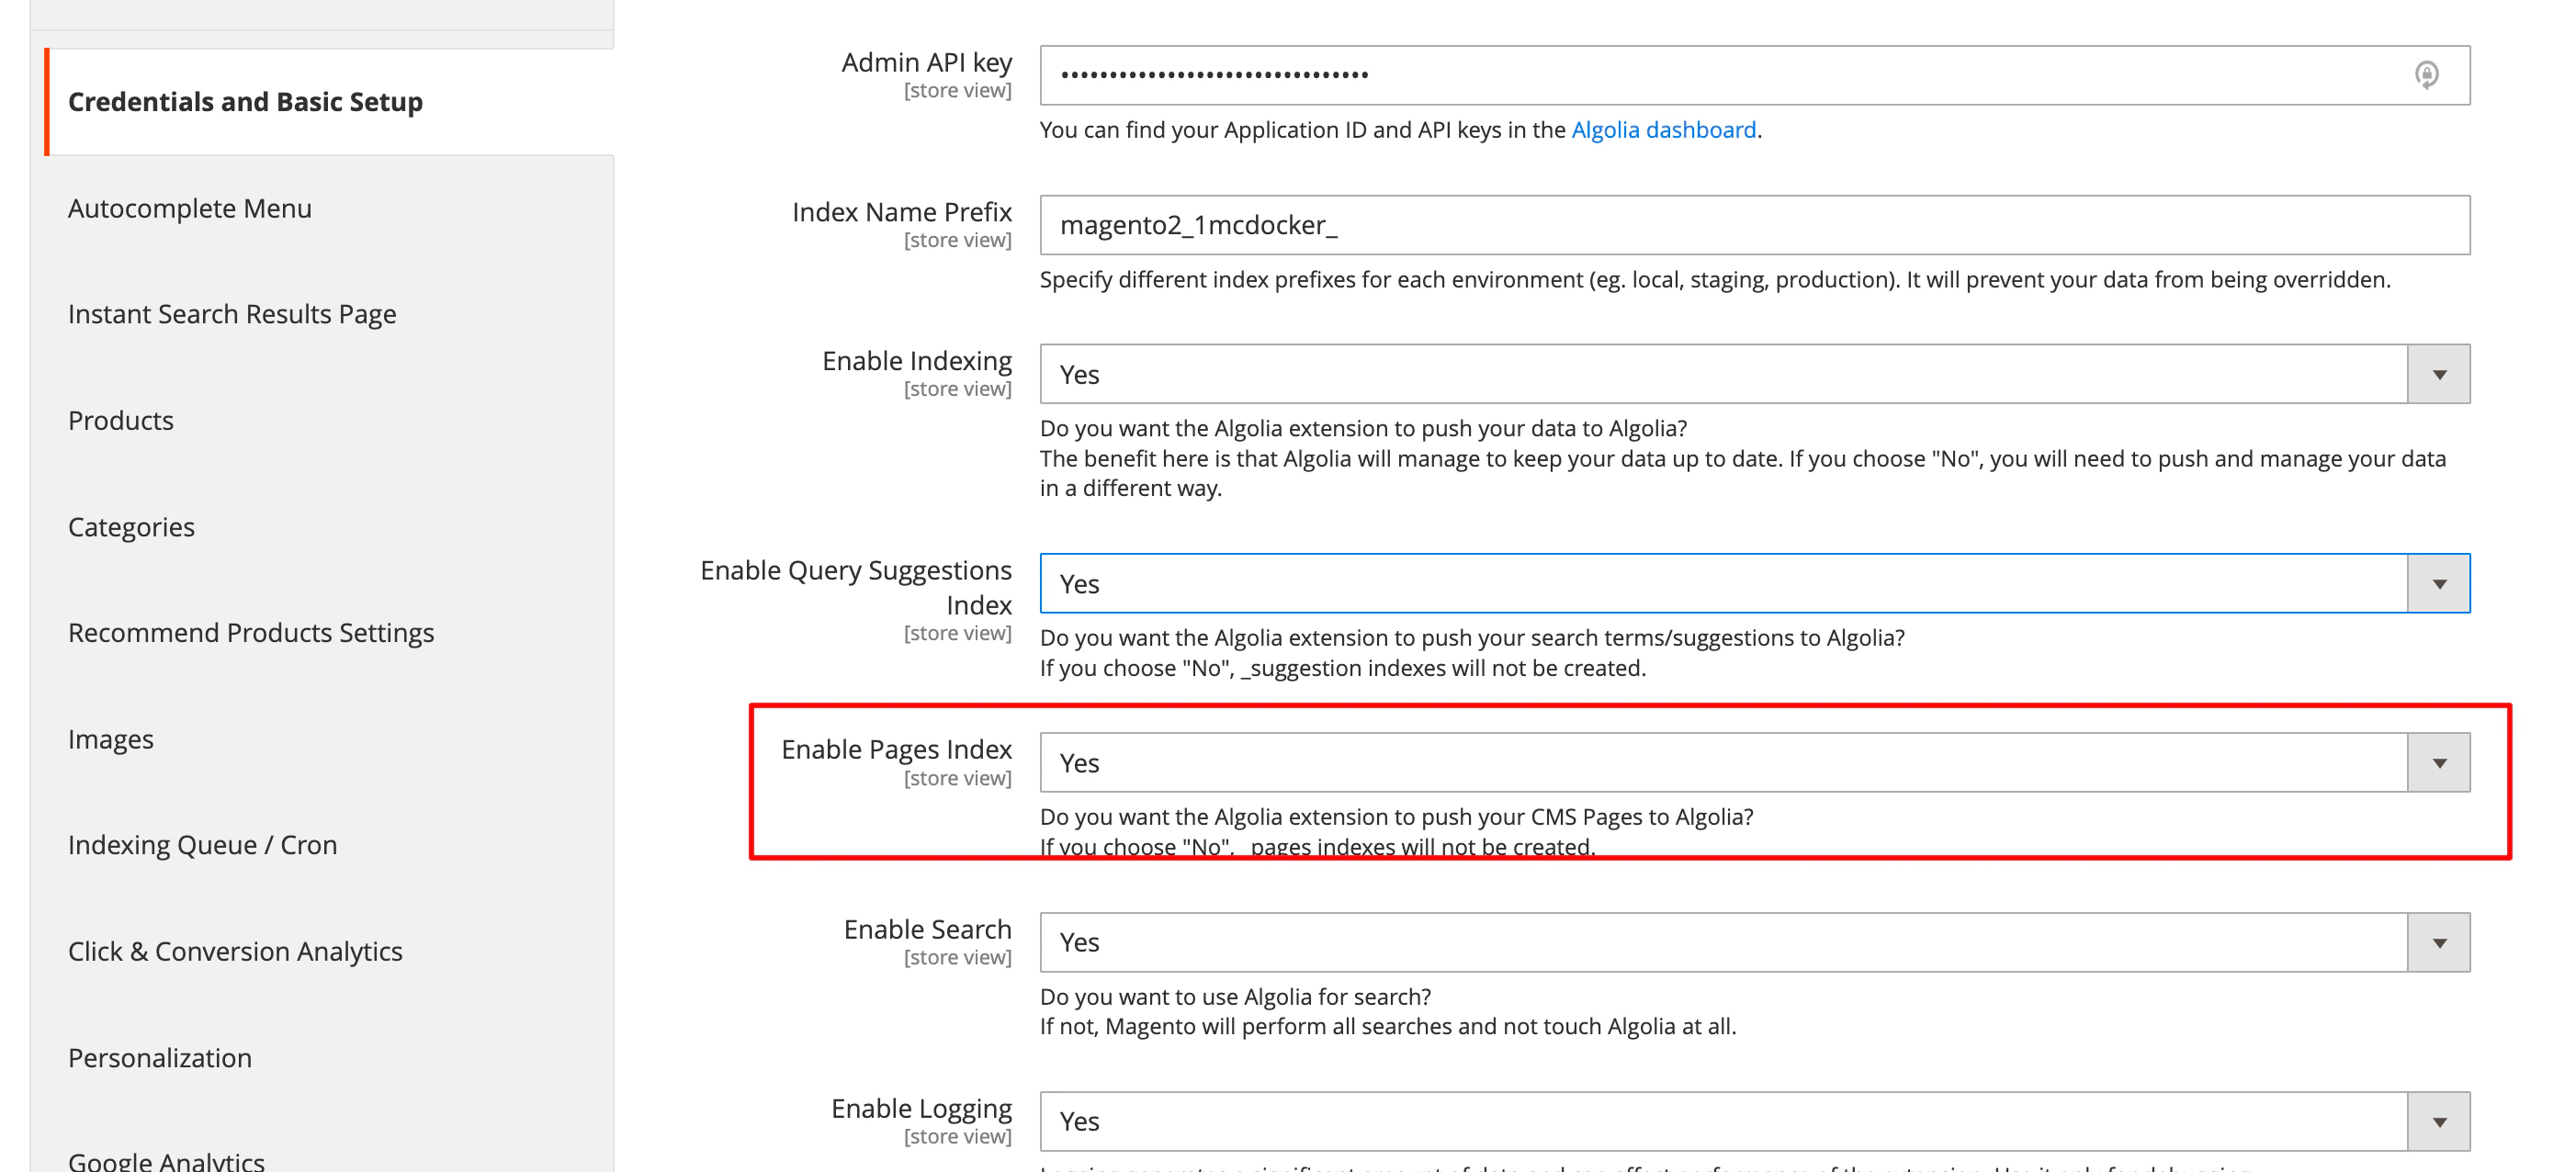Click the encrypted Admin API key lock icon

click(2427, 75)
